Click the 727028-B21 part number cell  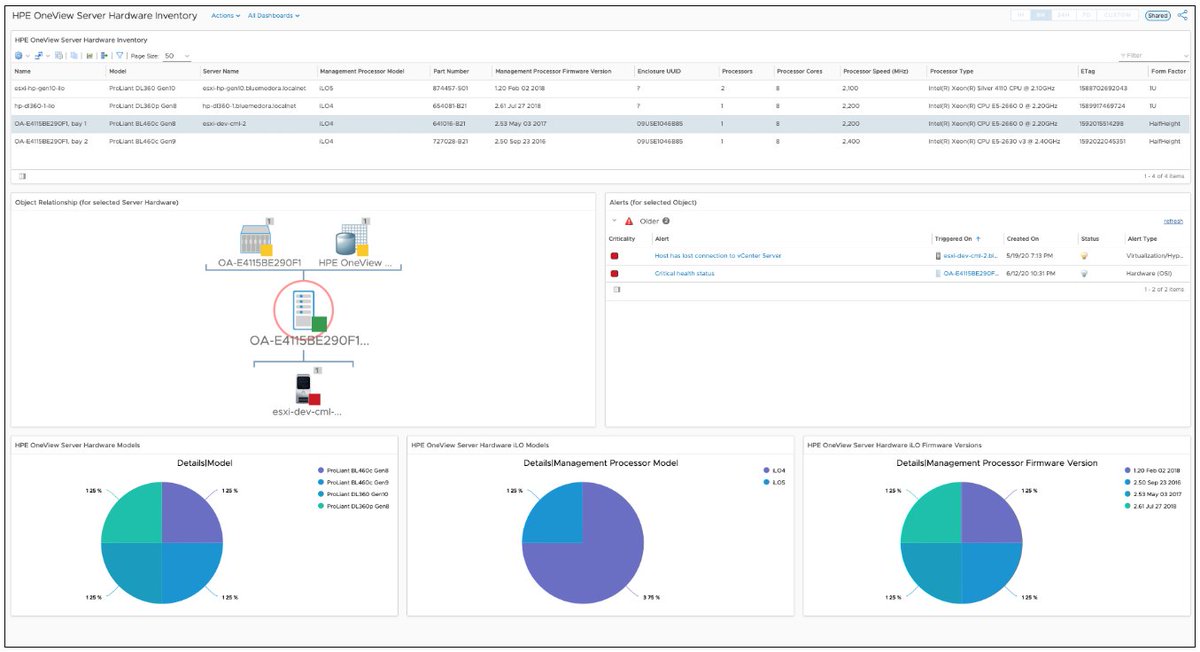450,141
